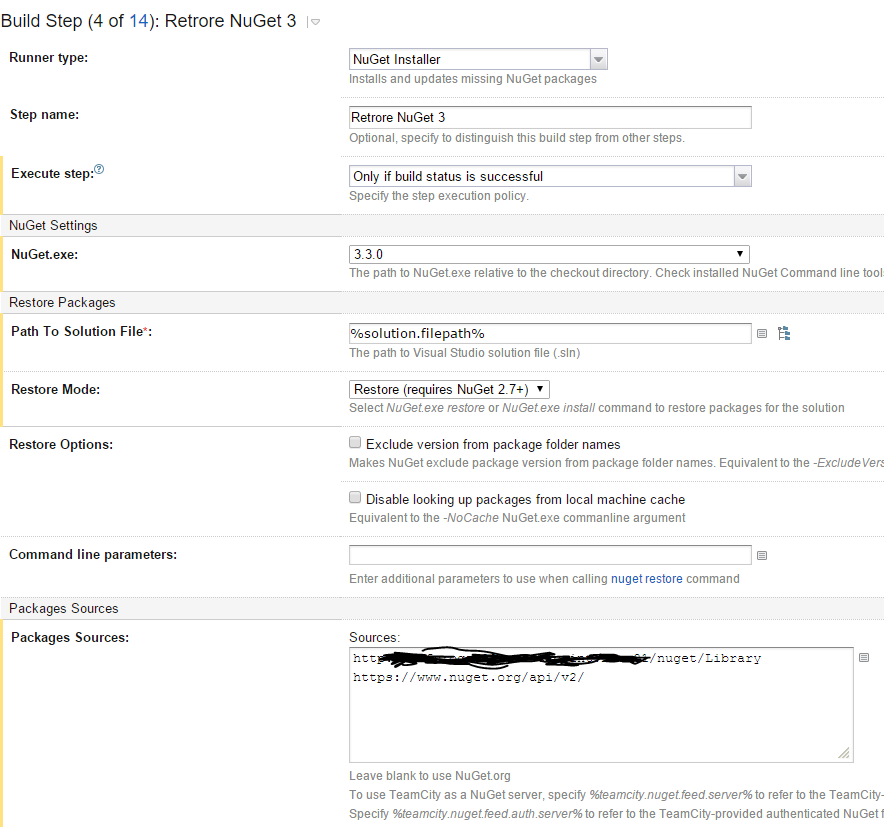Expand the Sources text area editor icon
This screenshot has width=884, height=827.
(864, 657)
